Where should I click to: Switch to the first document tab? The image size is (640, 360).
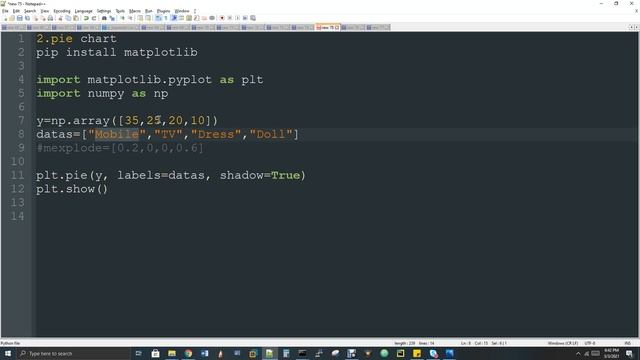[x=13, y=27]
